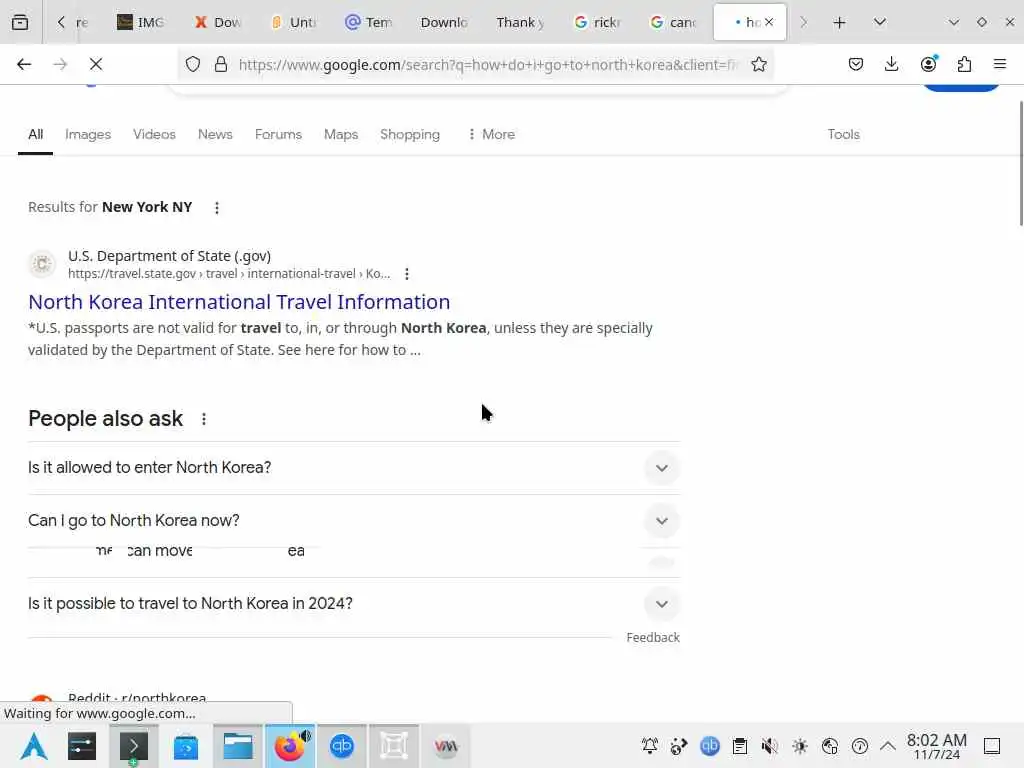The height and width of the screenshot is (768, 1024).
Task: Open the VM application in taskbar
Action: pos(446,746)
